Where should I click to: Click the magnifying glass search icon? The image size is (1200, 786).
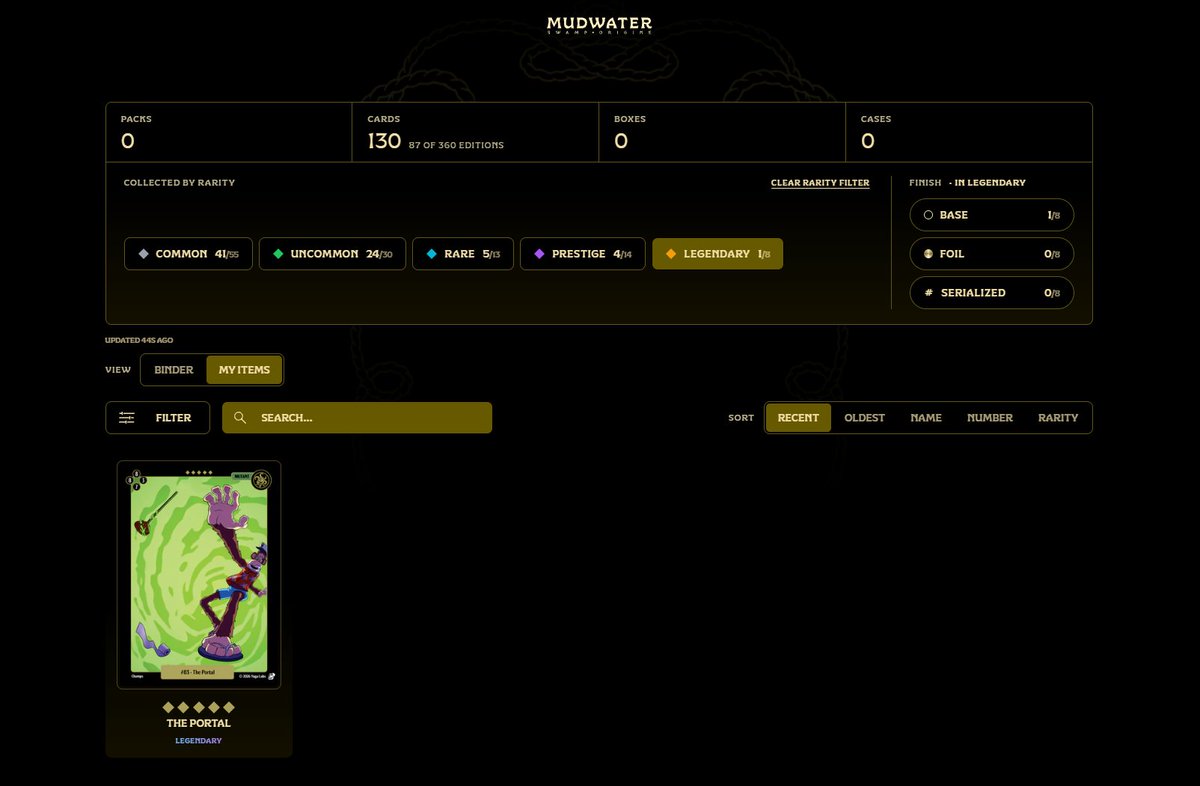pos(240,418)
